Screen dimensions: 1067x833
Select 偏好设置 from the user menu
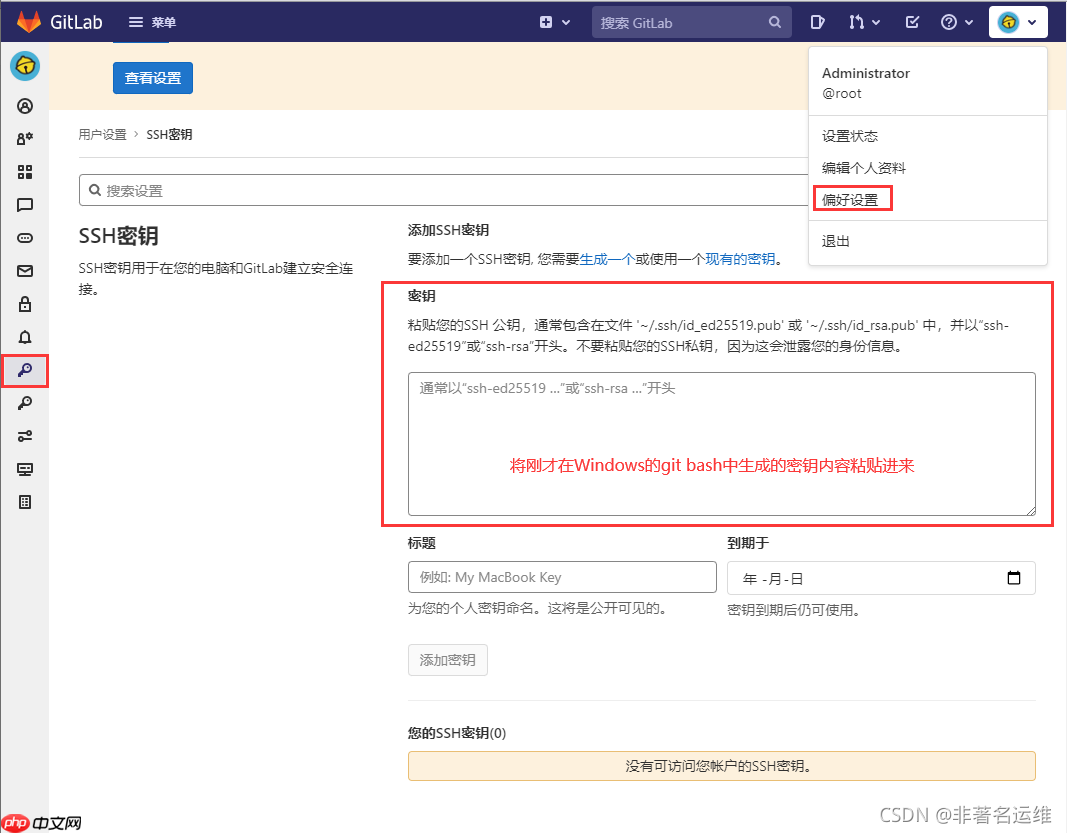tap(852, 198)
